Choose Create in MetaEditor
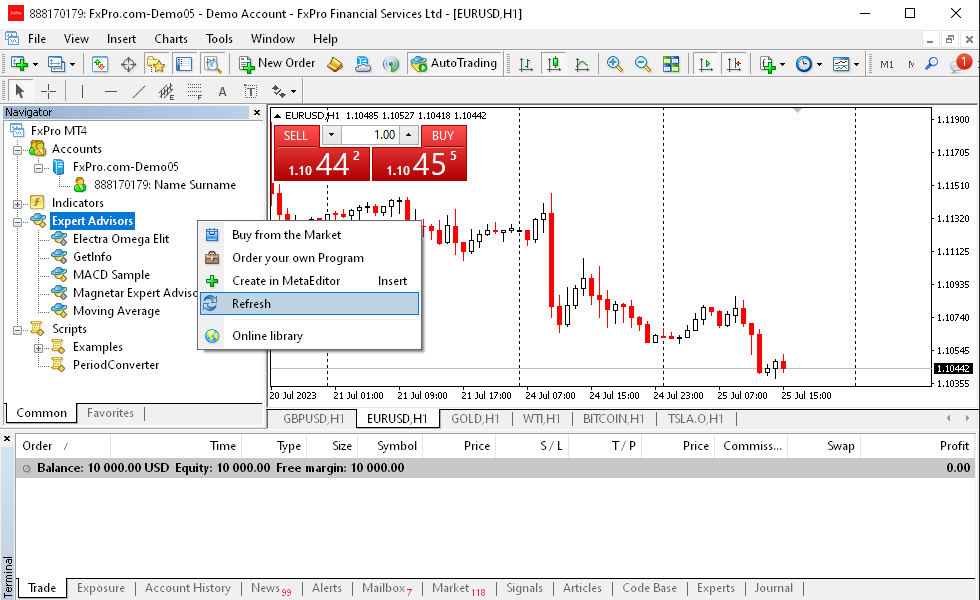The width and height of the screenshot is (980, 600). click(309, 281)
